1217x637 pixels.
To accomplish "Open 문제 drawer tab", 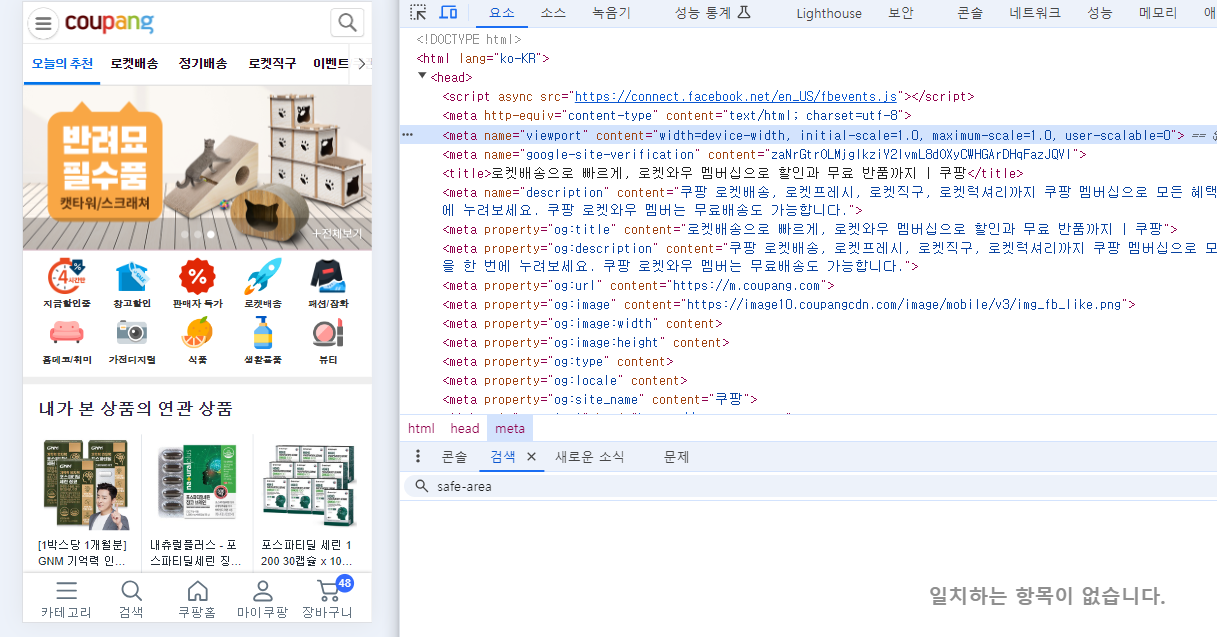I will [x=677, y=456].
